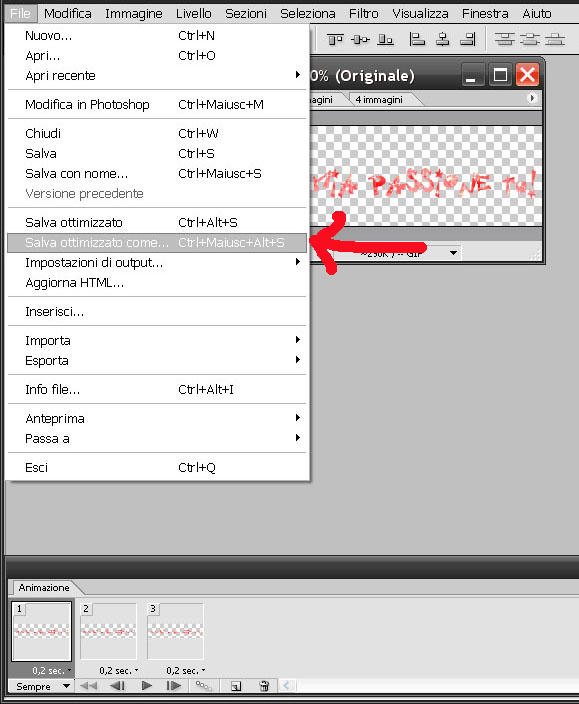
Task: Click align bottom edges icon
Action: 385,40
